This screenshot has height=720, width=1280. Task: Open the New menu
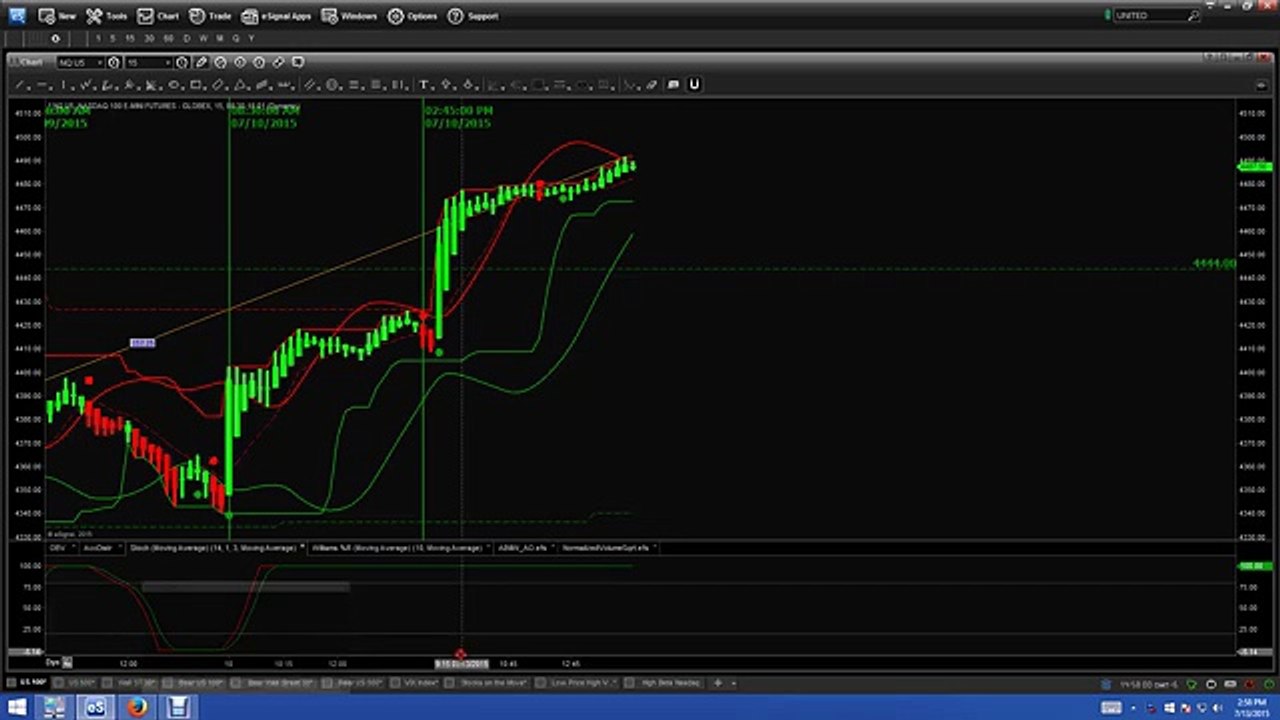(x=57, y=16)
